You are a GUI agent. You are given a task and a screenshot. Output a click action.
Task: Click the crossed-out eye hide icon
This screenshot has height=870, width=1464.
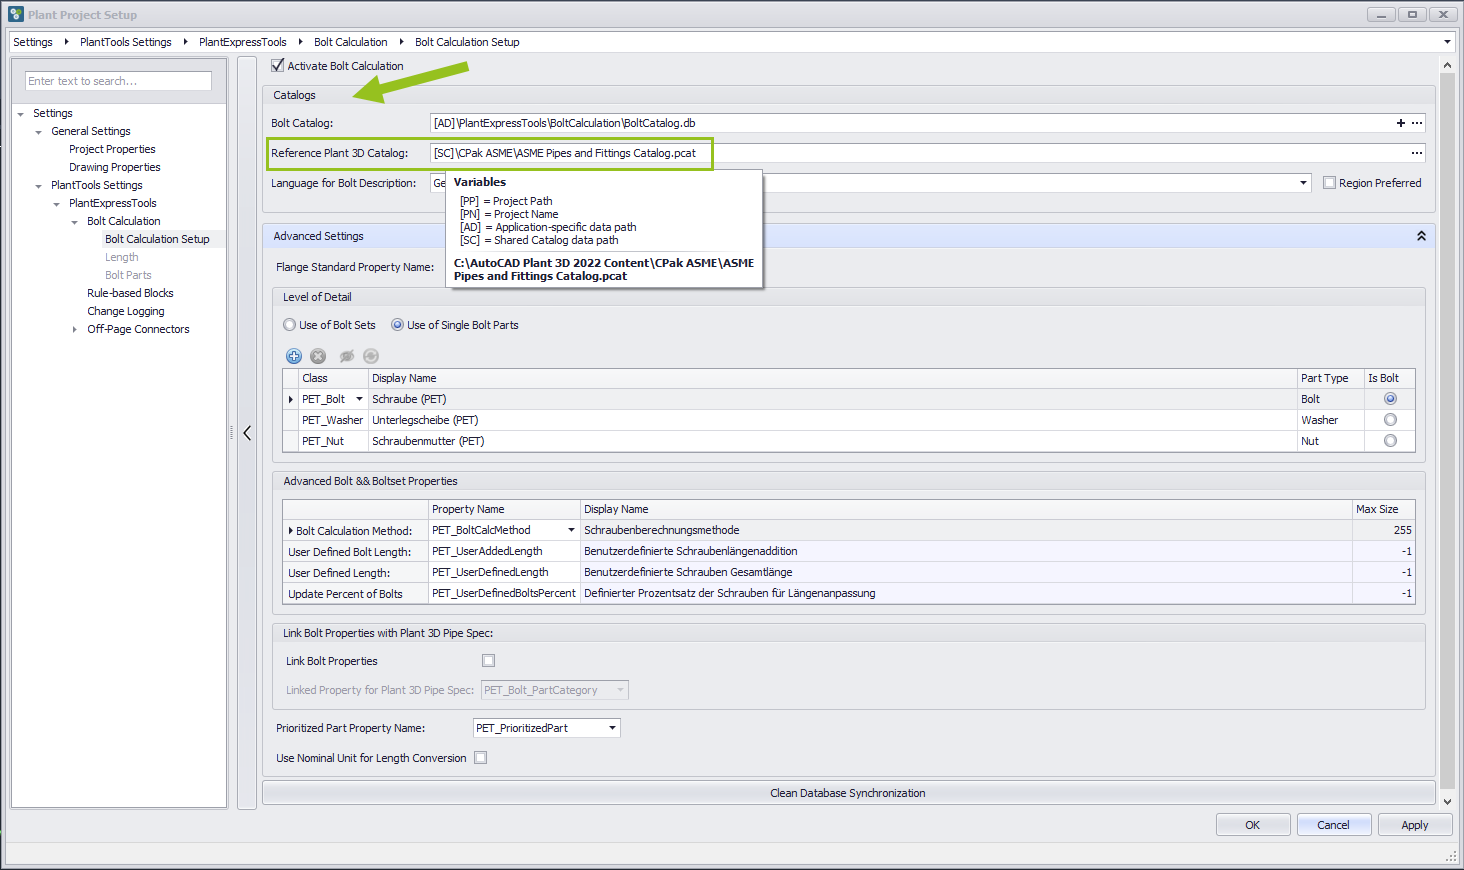347,356
